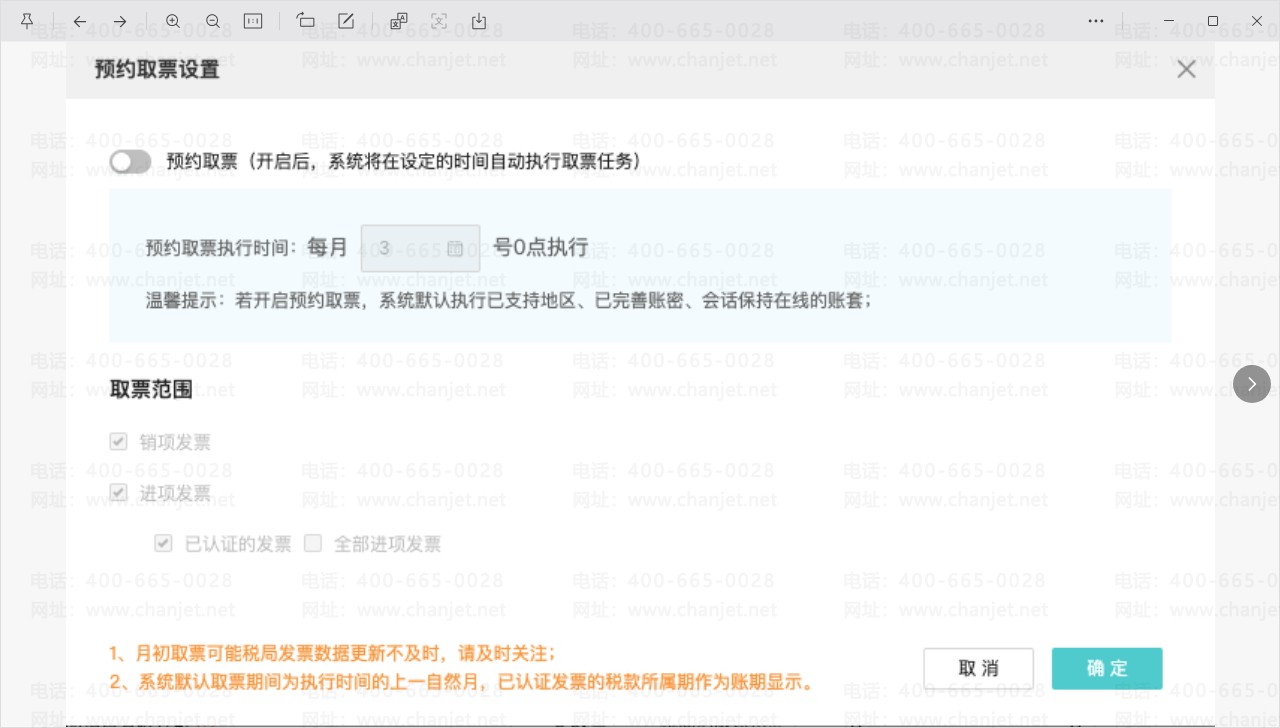Translate image text with the translate icon

point(399,21)
